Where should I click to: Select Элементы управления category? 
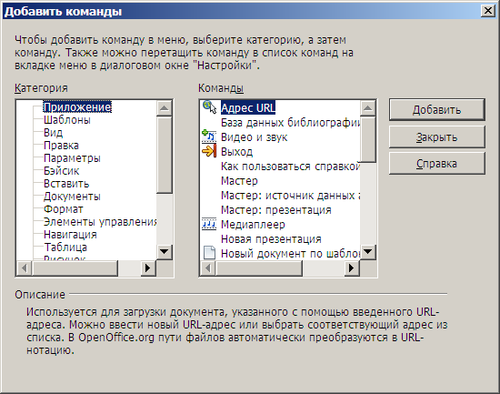(x=100, y=222)
